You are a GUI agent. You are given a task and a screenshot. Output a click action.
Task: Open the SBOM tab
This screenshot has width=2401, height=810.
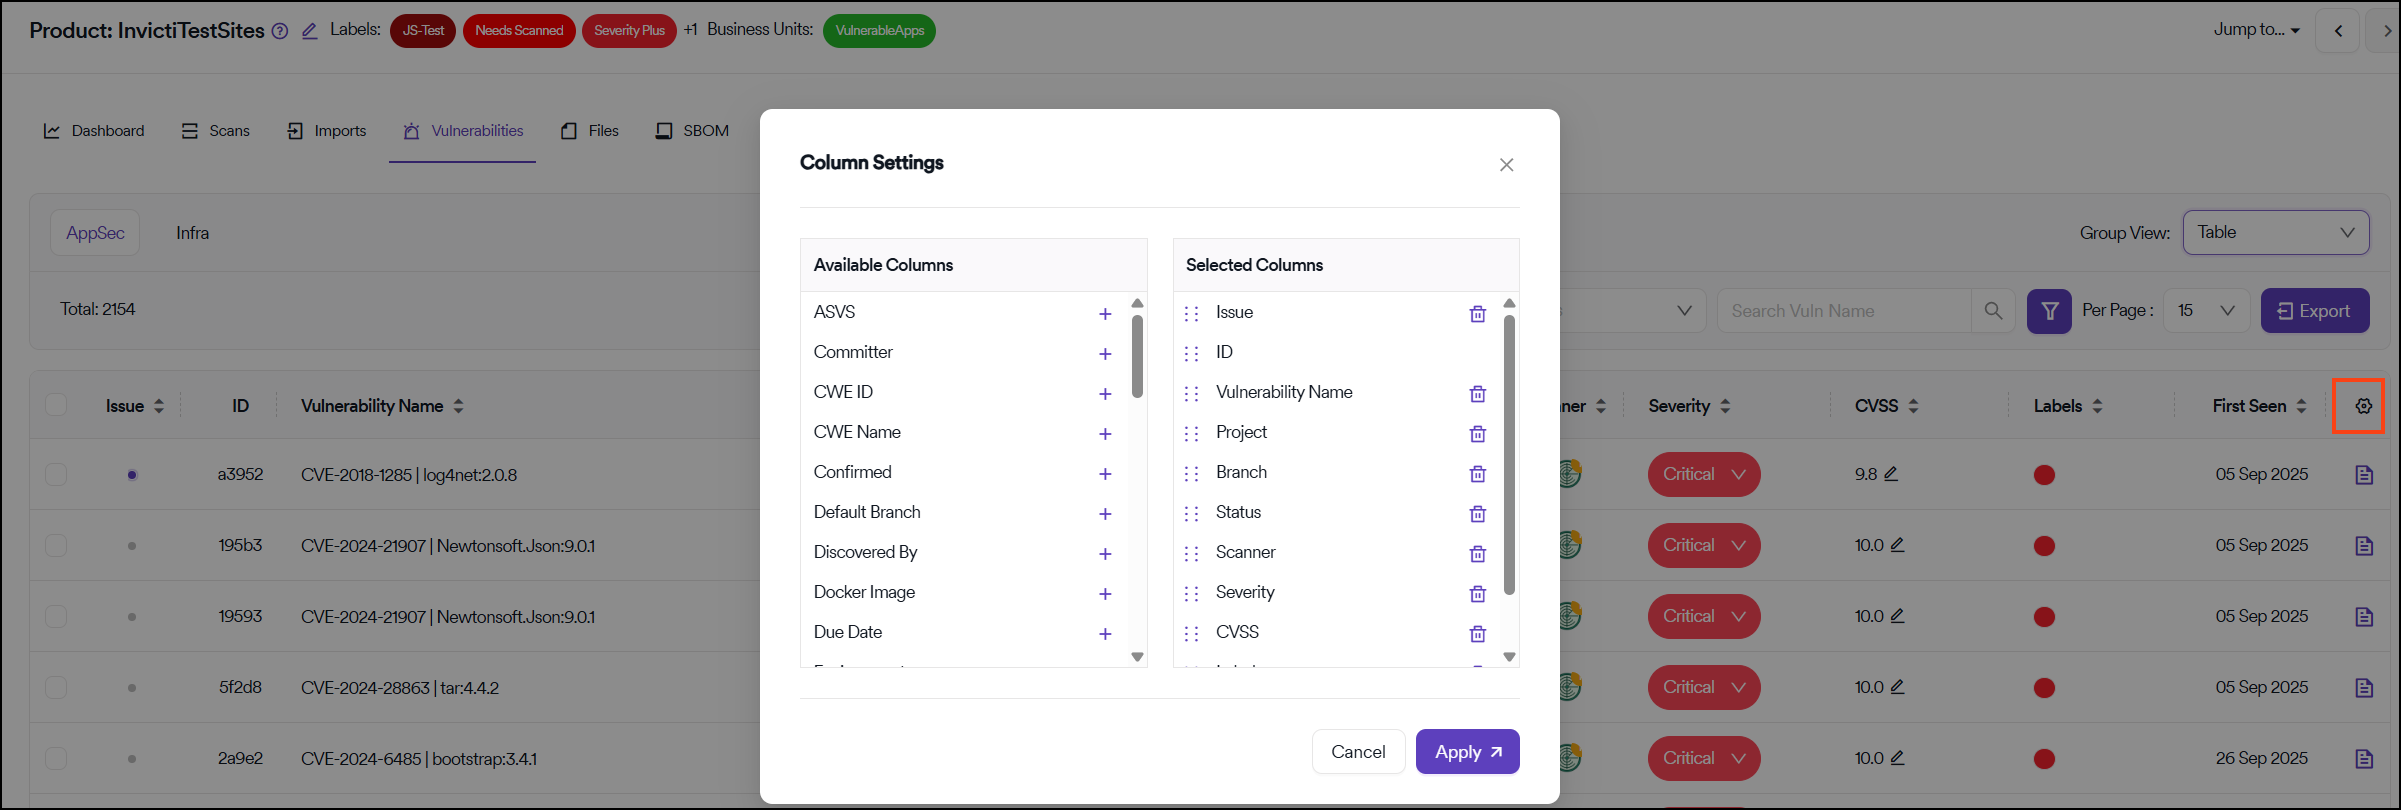692,131
